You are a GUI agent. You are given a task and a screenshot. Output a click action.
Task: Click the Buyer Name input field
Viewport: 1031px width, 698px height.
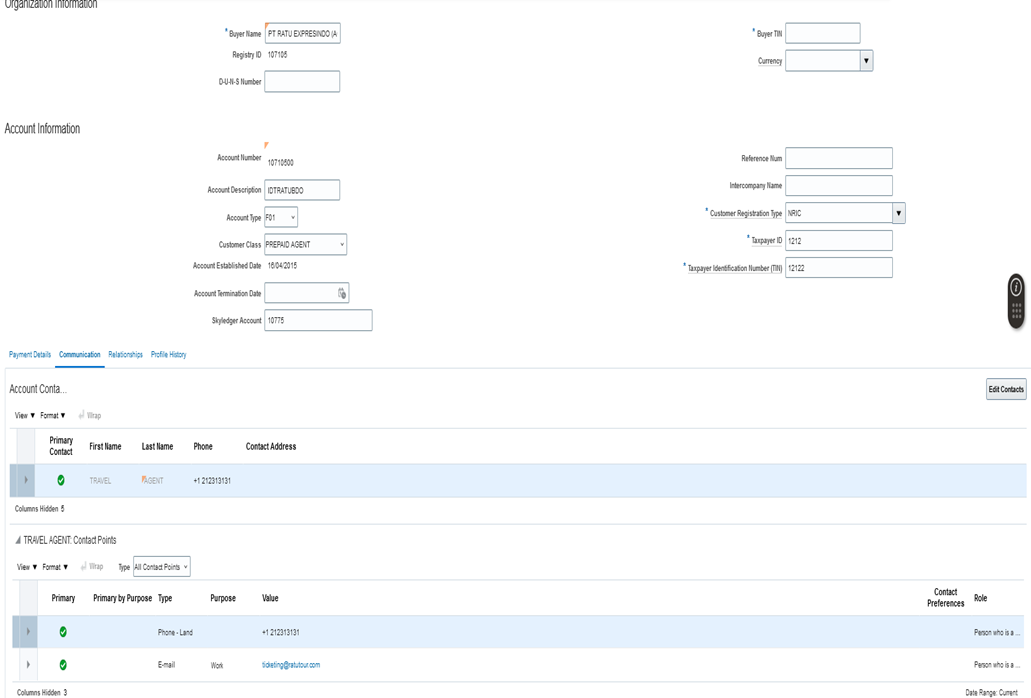point(302,34)
